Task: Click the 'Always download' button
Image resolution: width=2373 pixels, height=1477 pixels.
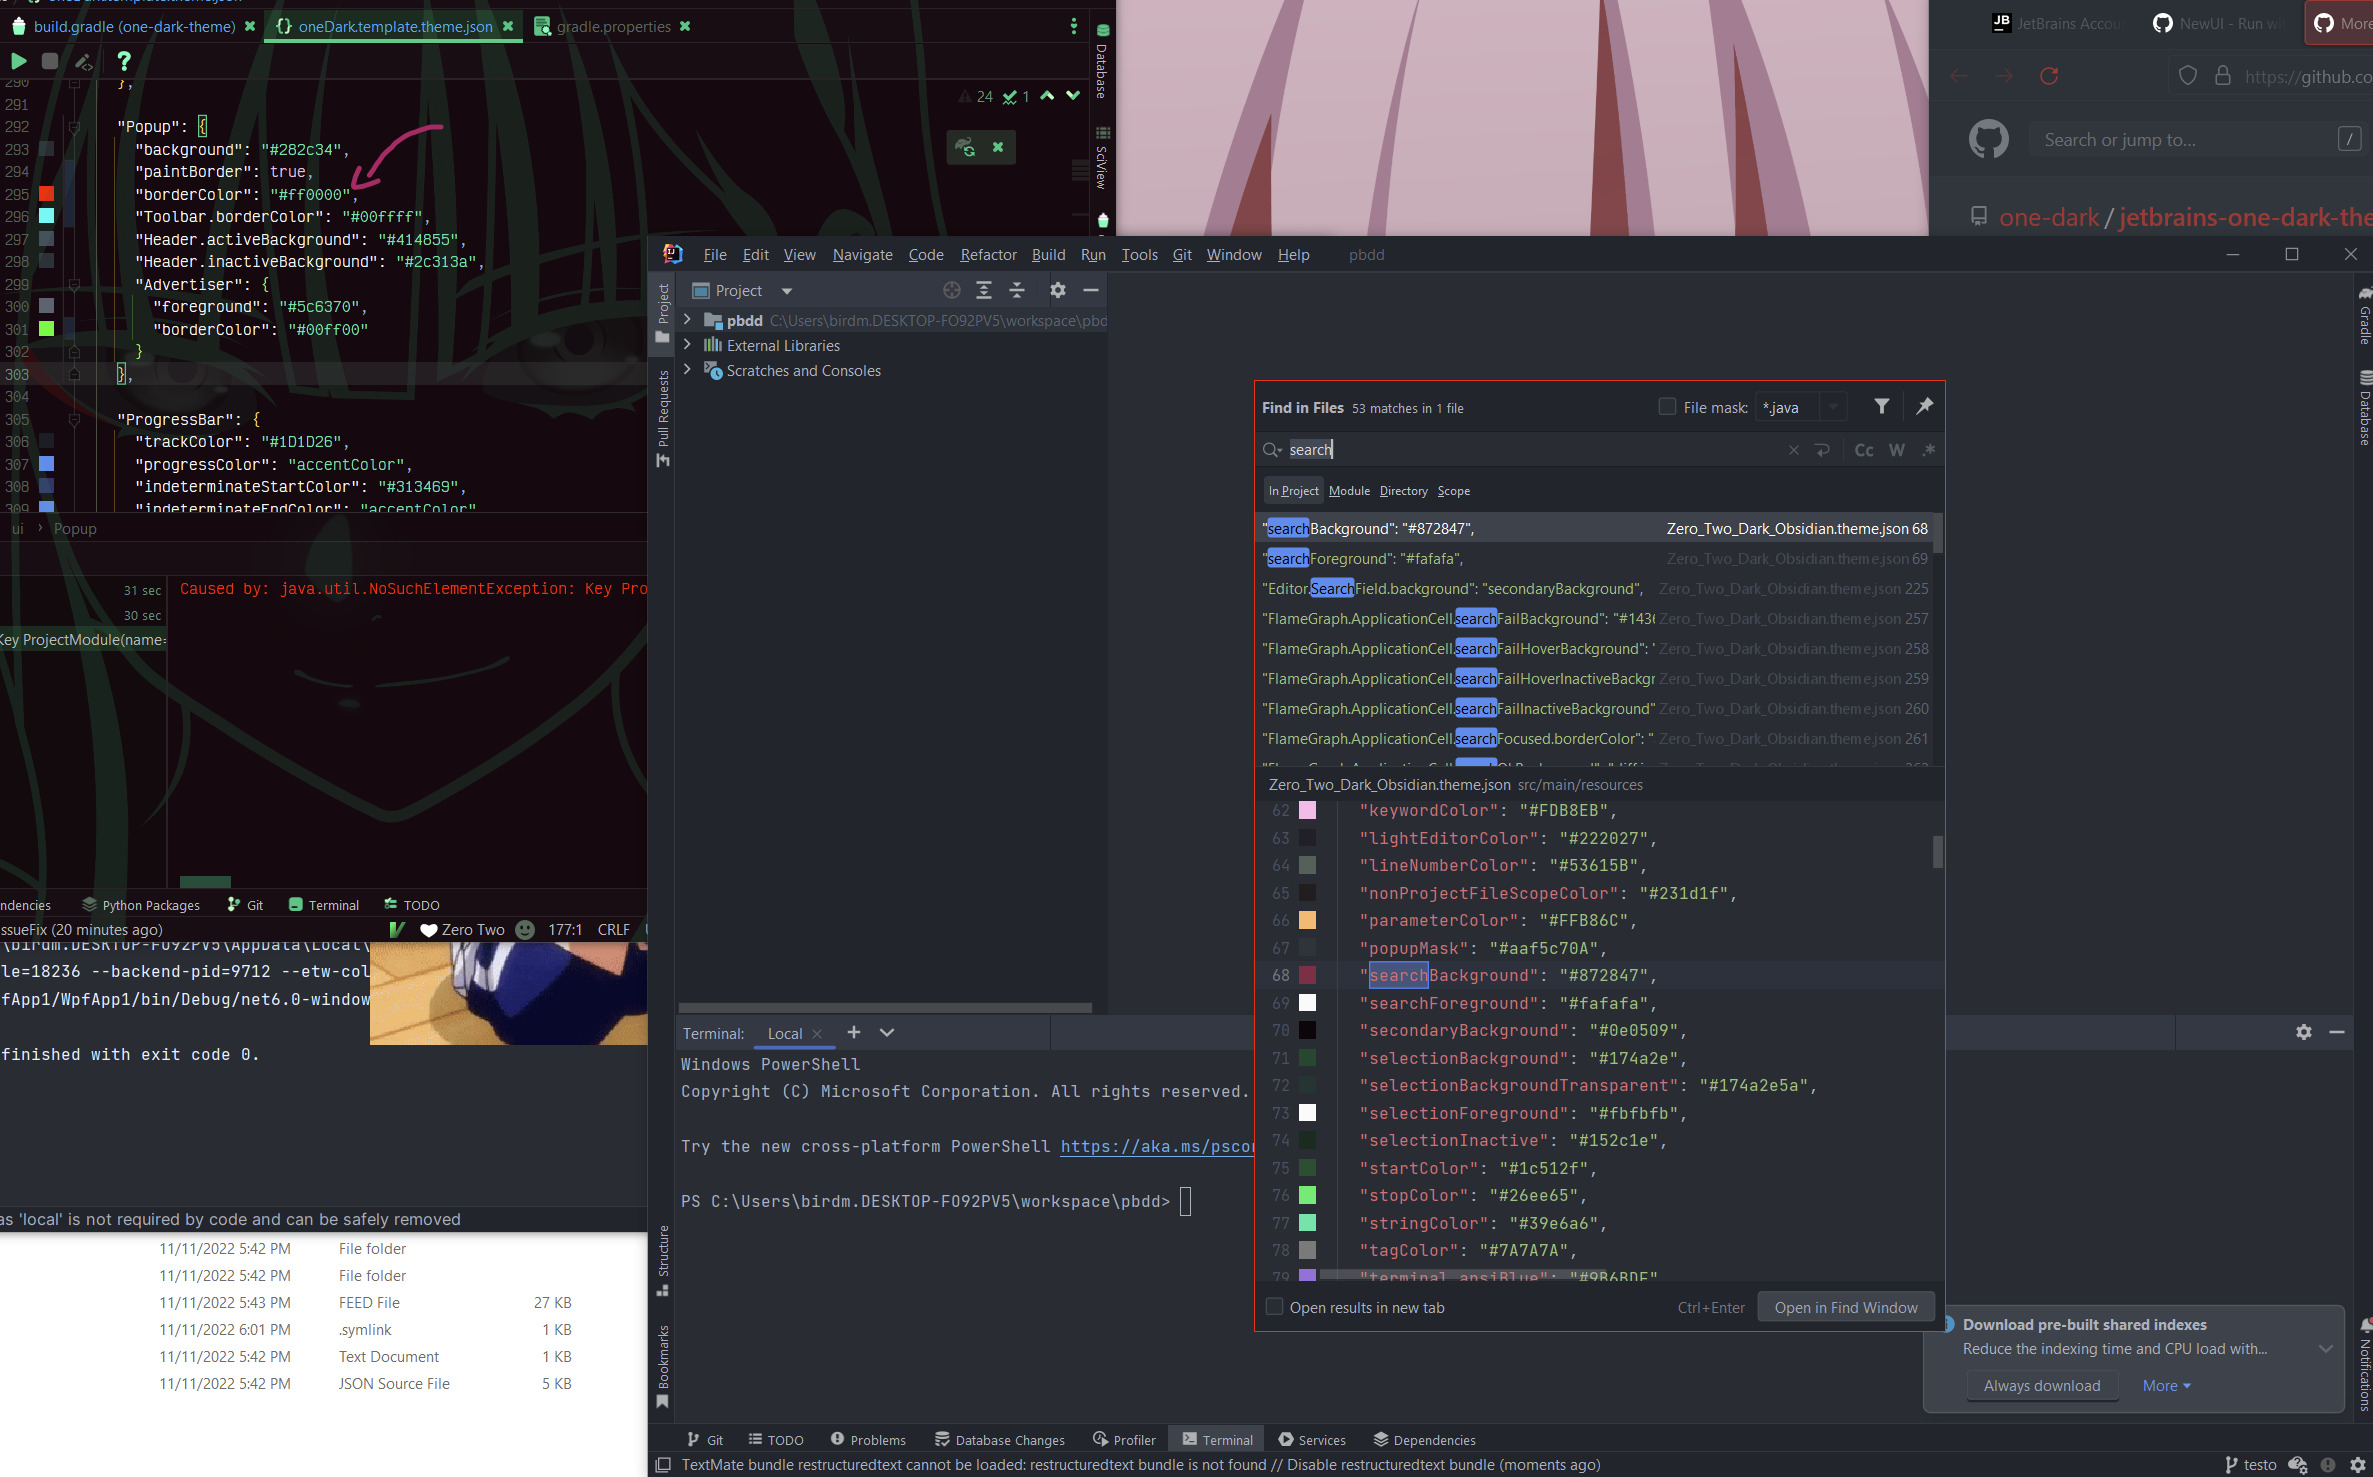Action: coord(2042,1385)
